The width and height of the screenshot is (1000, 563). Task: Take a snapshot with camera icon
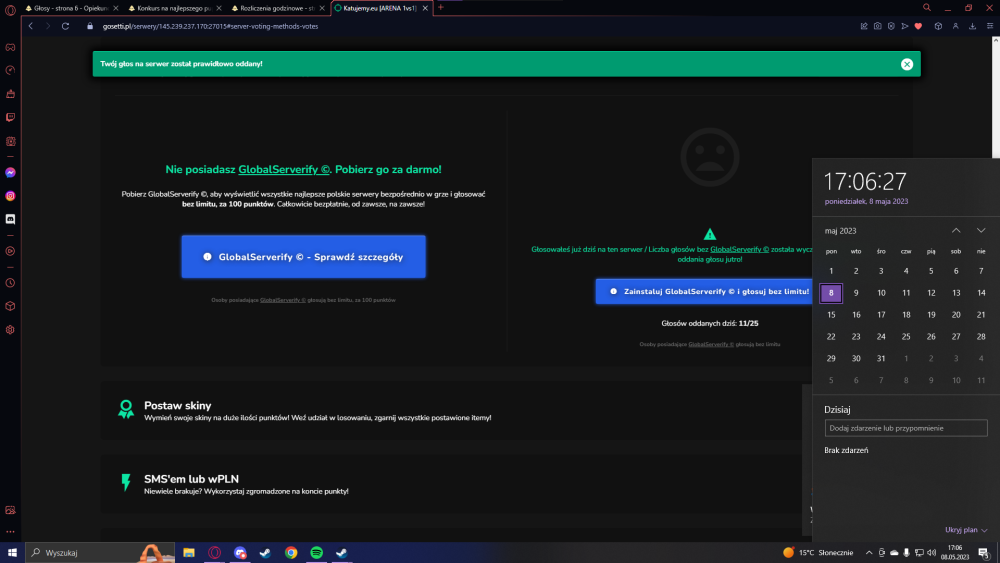(878, 26)
